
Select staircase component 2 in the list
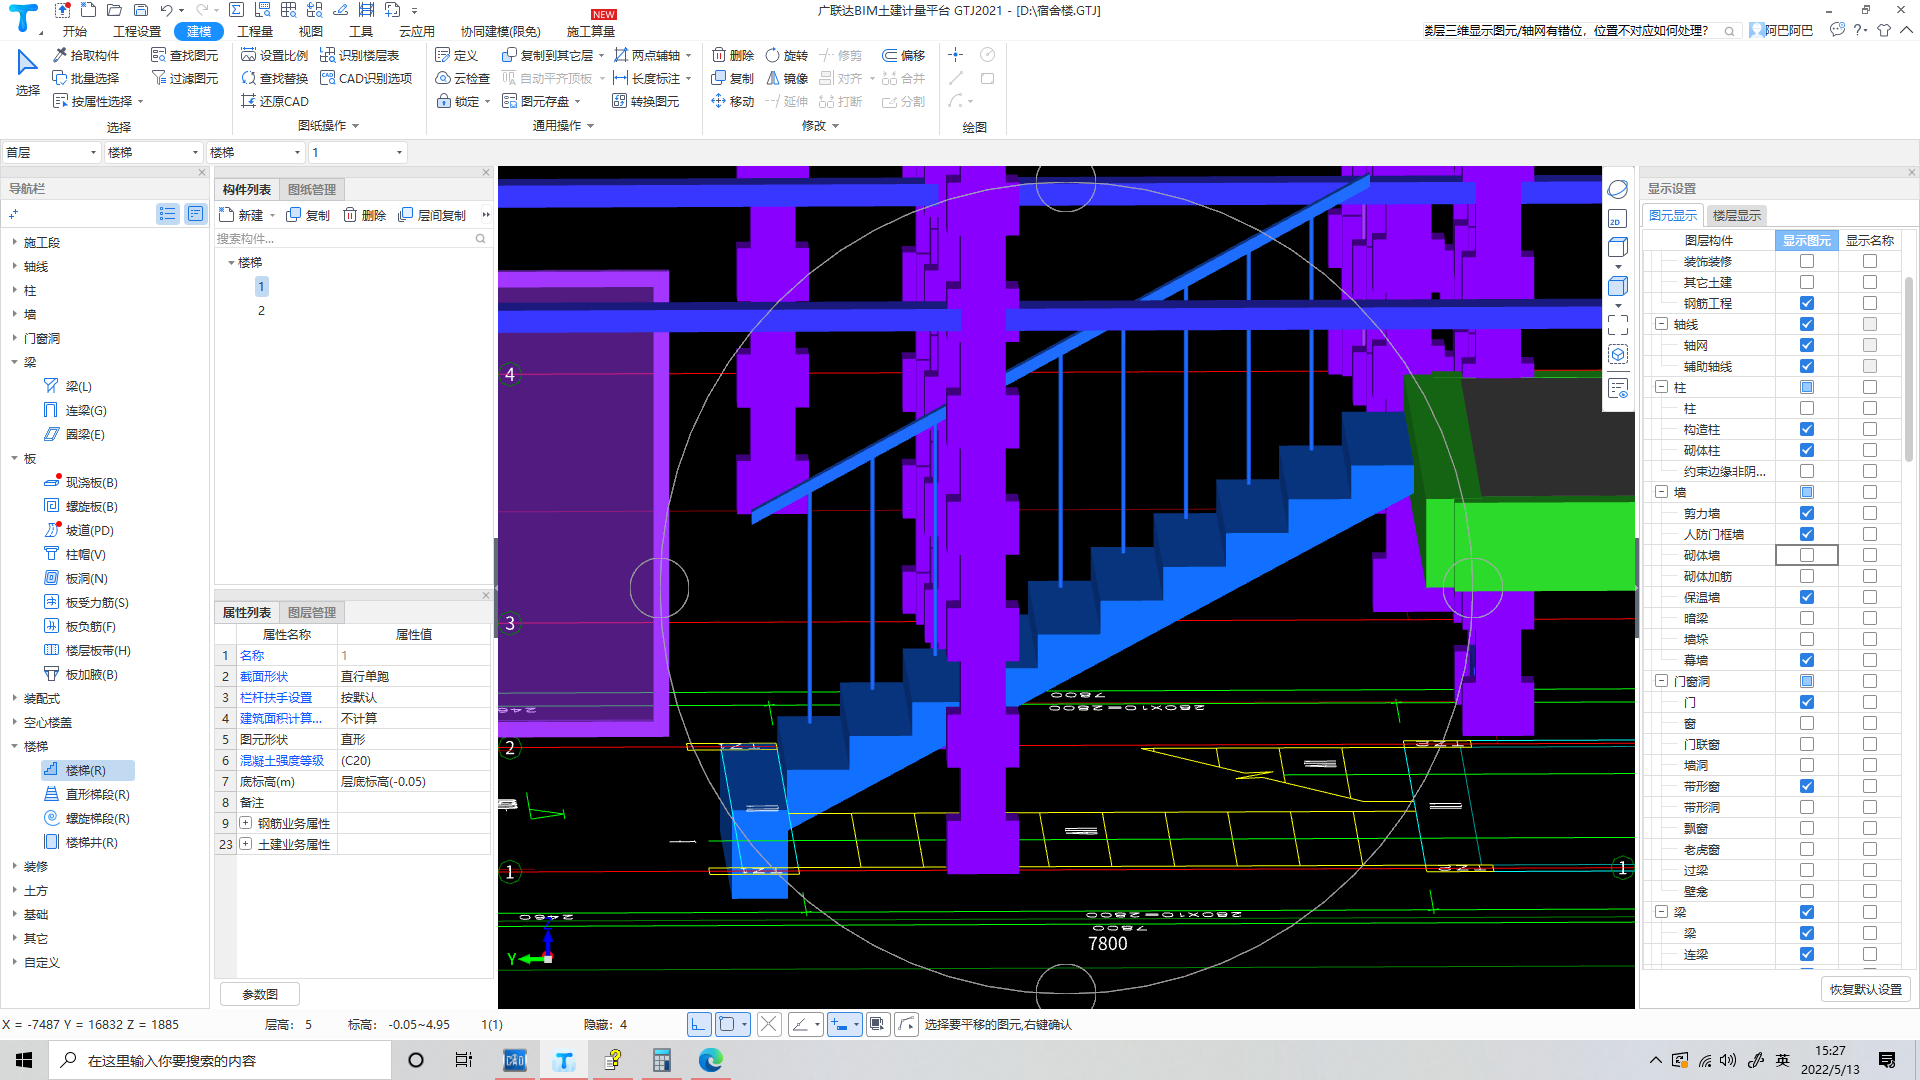pyautogui.click(x=261, y=310)
